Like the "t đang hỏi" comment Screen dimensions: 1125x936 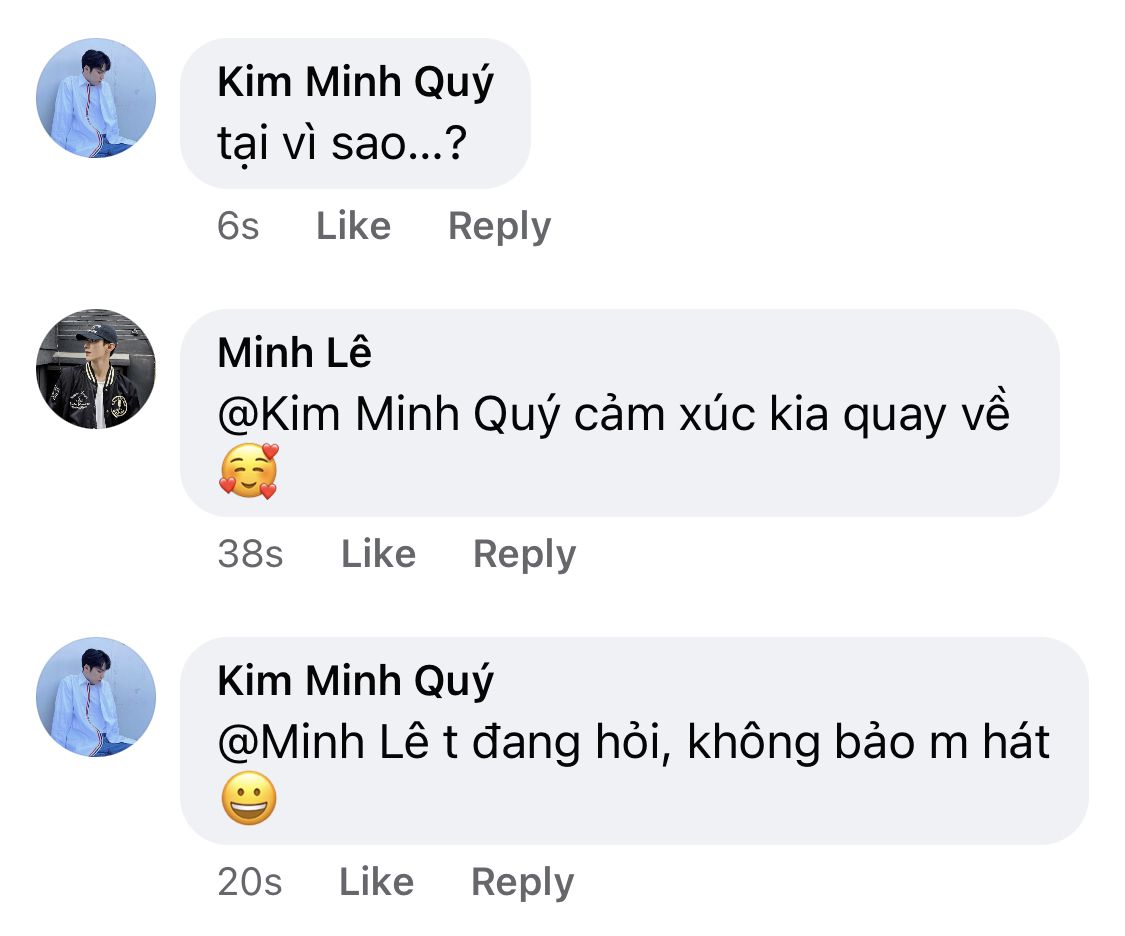[x=376, y=882]
